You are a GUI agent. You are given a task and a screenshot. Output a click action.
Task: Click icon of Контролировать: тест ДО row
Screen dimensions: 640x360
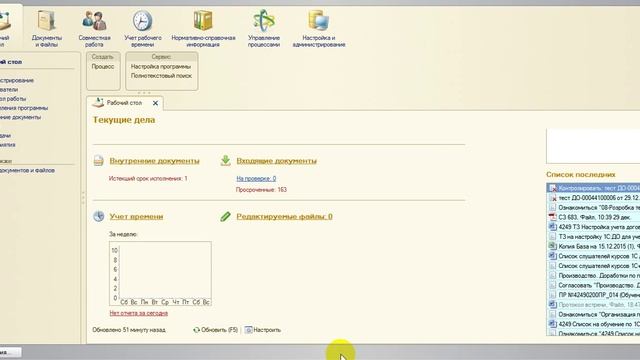point(552,188)
